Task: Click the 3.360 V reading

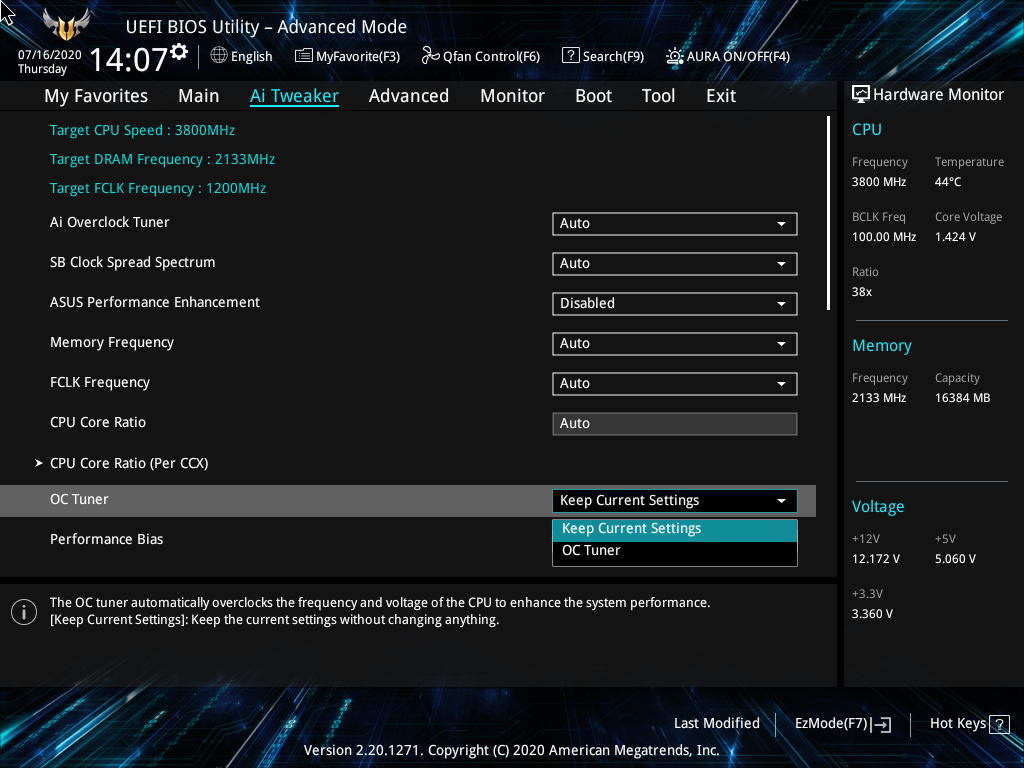Action: (x=872, y=614)
